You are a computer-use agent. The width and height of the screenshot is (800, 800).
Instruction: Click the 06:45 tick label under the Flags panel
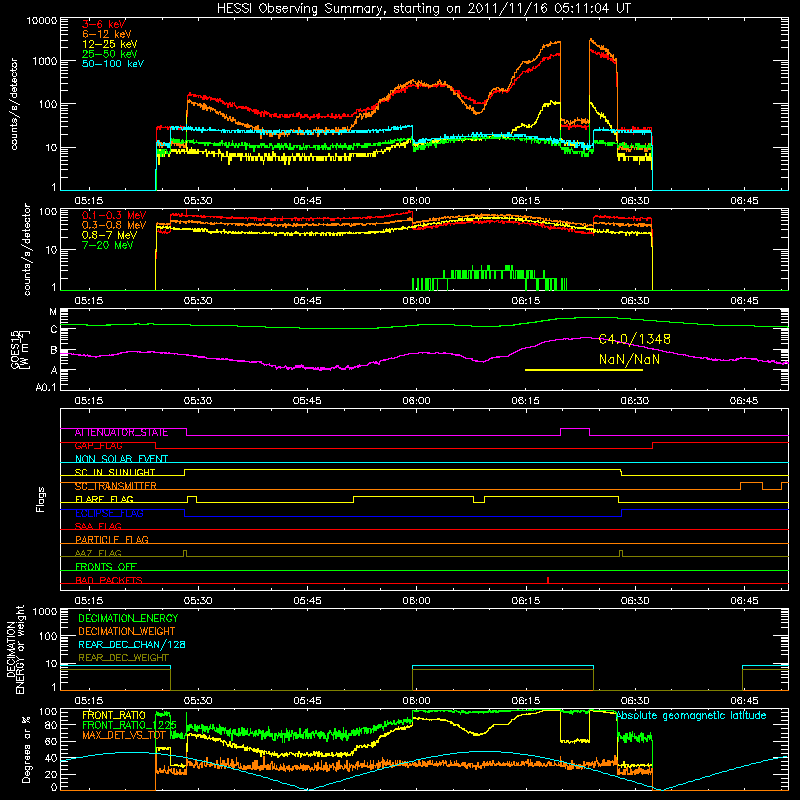(x=744, y=601)
